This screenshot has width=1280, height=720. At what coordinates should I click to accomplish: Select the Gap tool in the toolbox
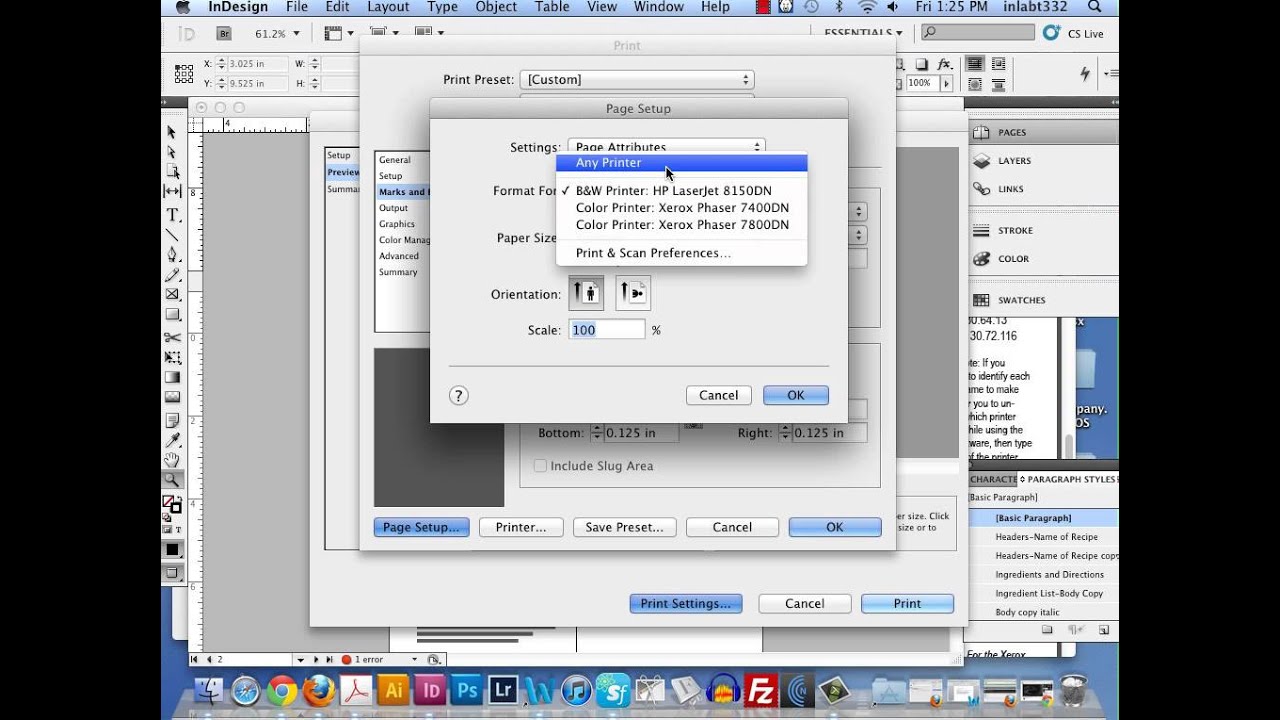point(172,191)
